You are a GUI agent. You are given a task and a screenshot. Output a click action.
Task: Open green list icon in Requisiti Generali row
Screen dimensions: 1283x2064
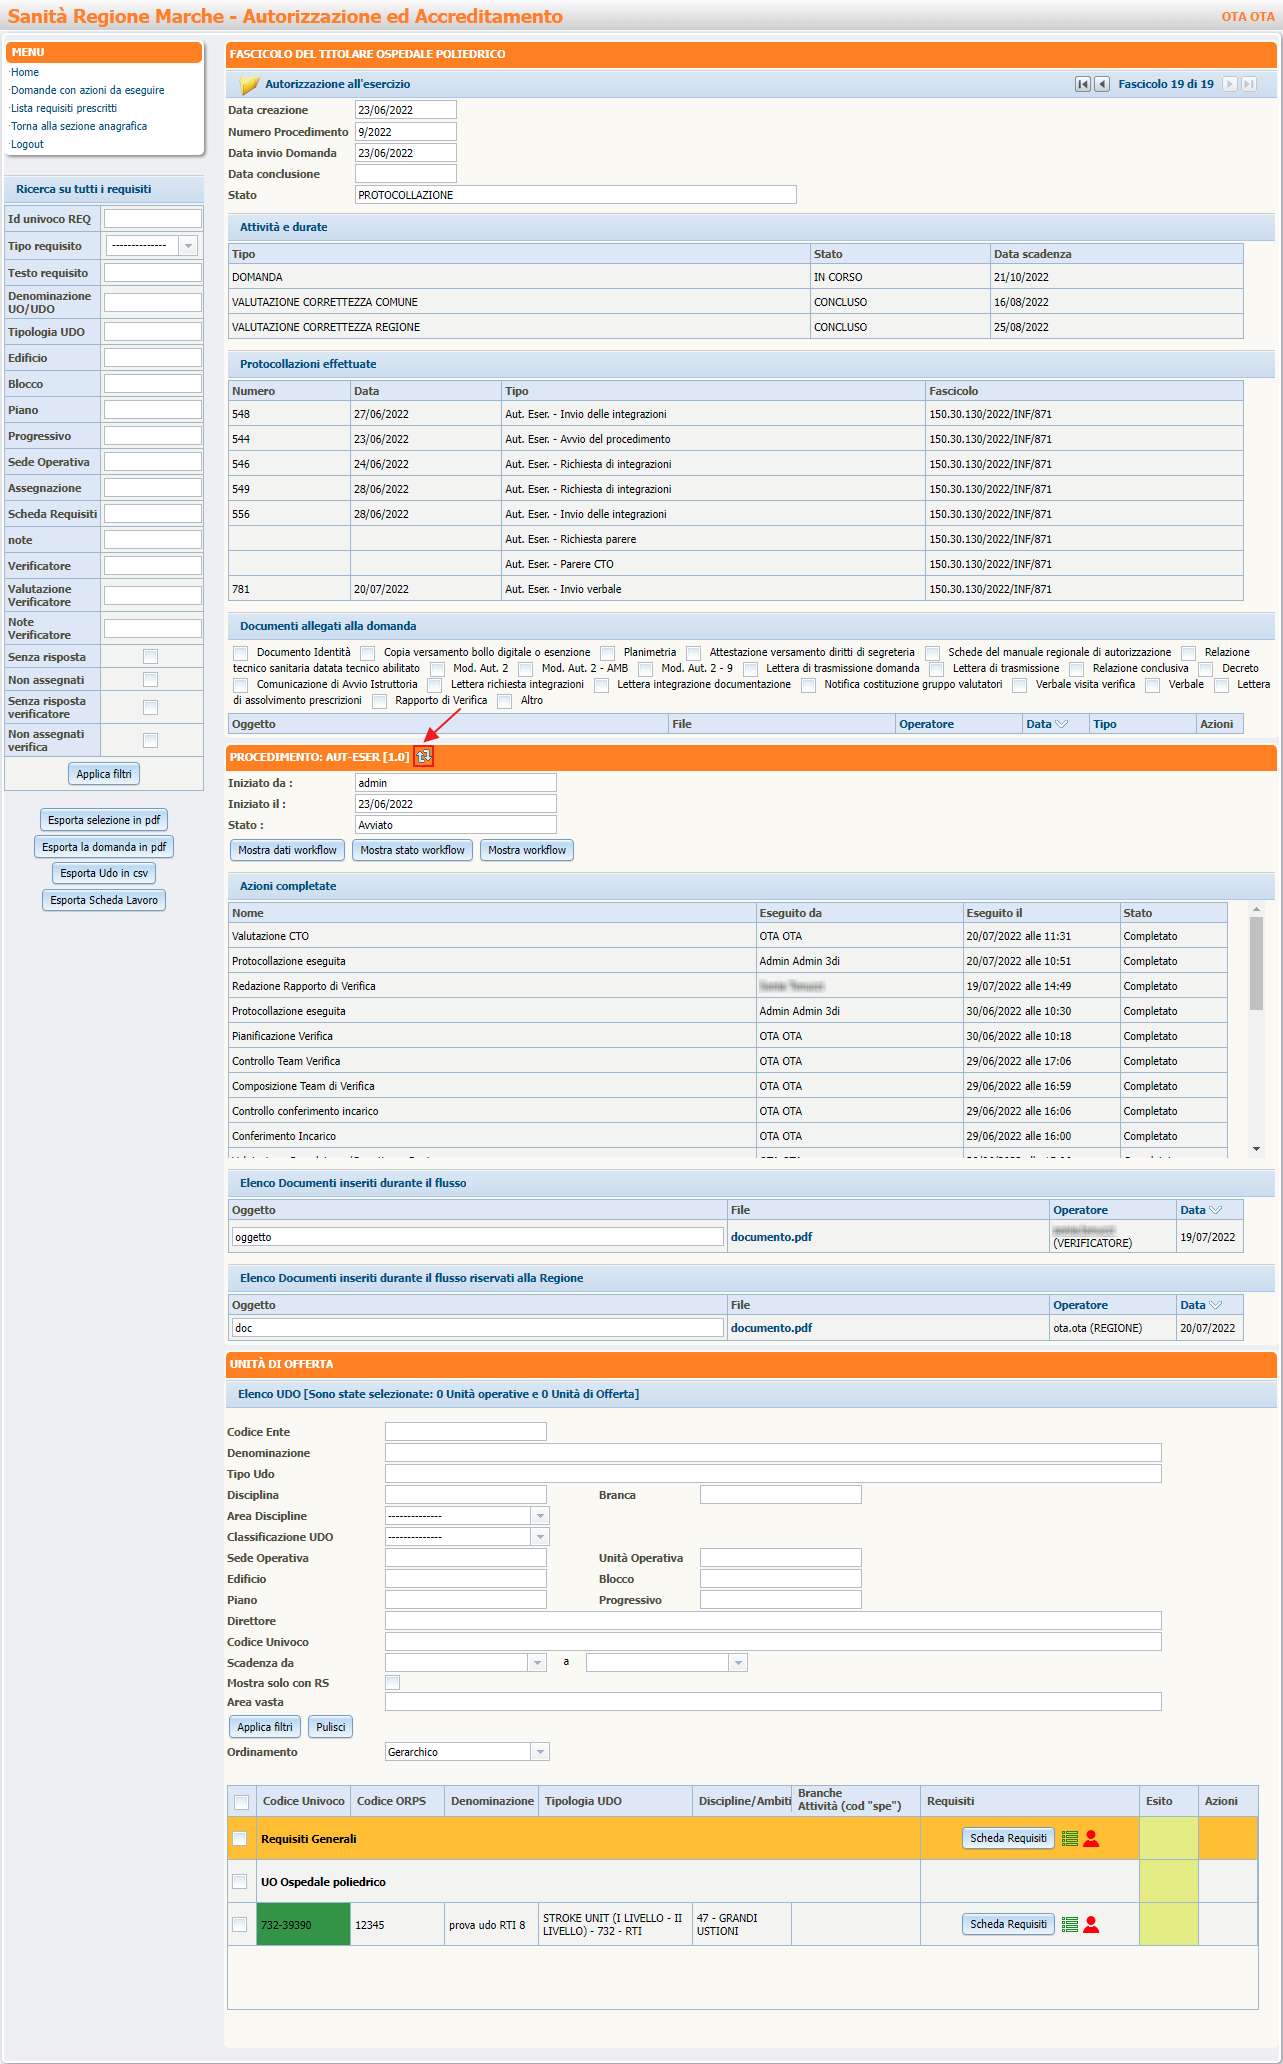point(1070,1838)
